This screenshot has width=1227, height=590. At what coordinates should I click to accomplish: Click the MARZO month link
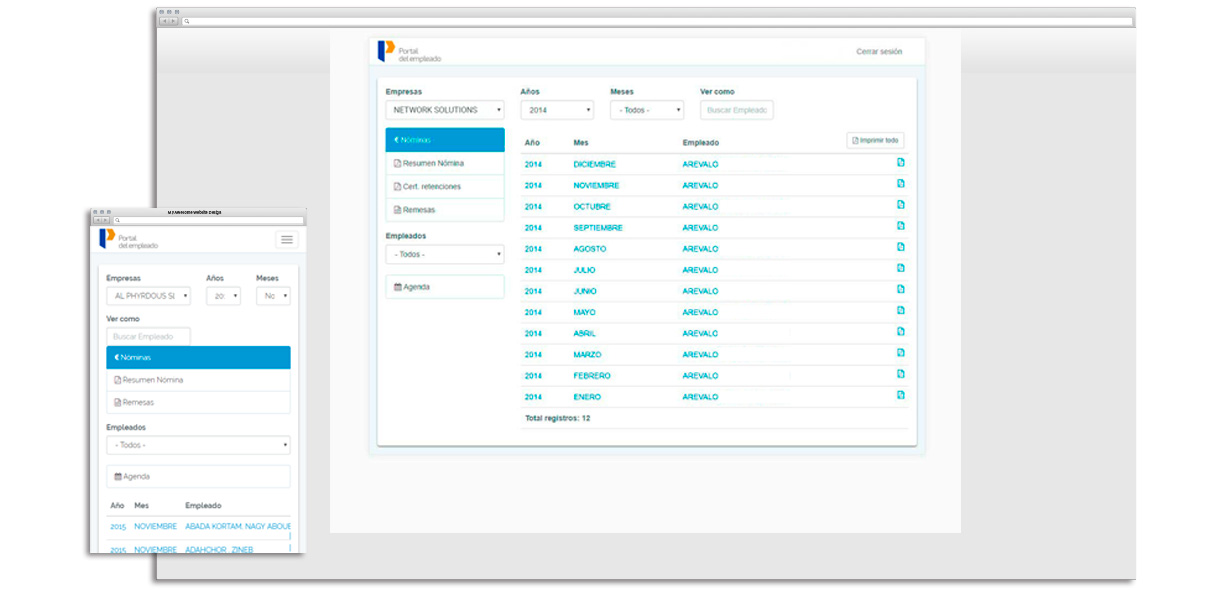pos(587,355)
